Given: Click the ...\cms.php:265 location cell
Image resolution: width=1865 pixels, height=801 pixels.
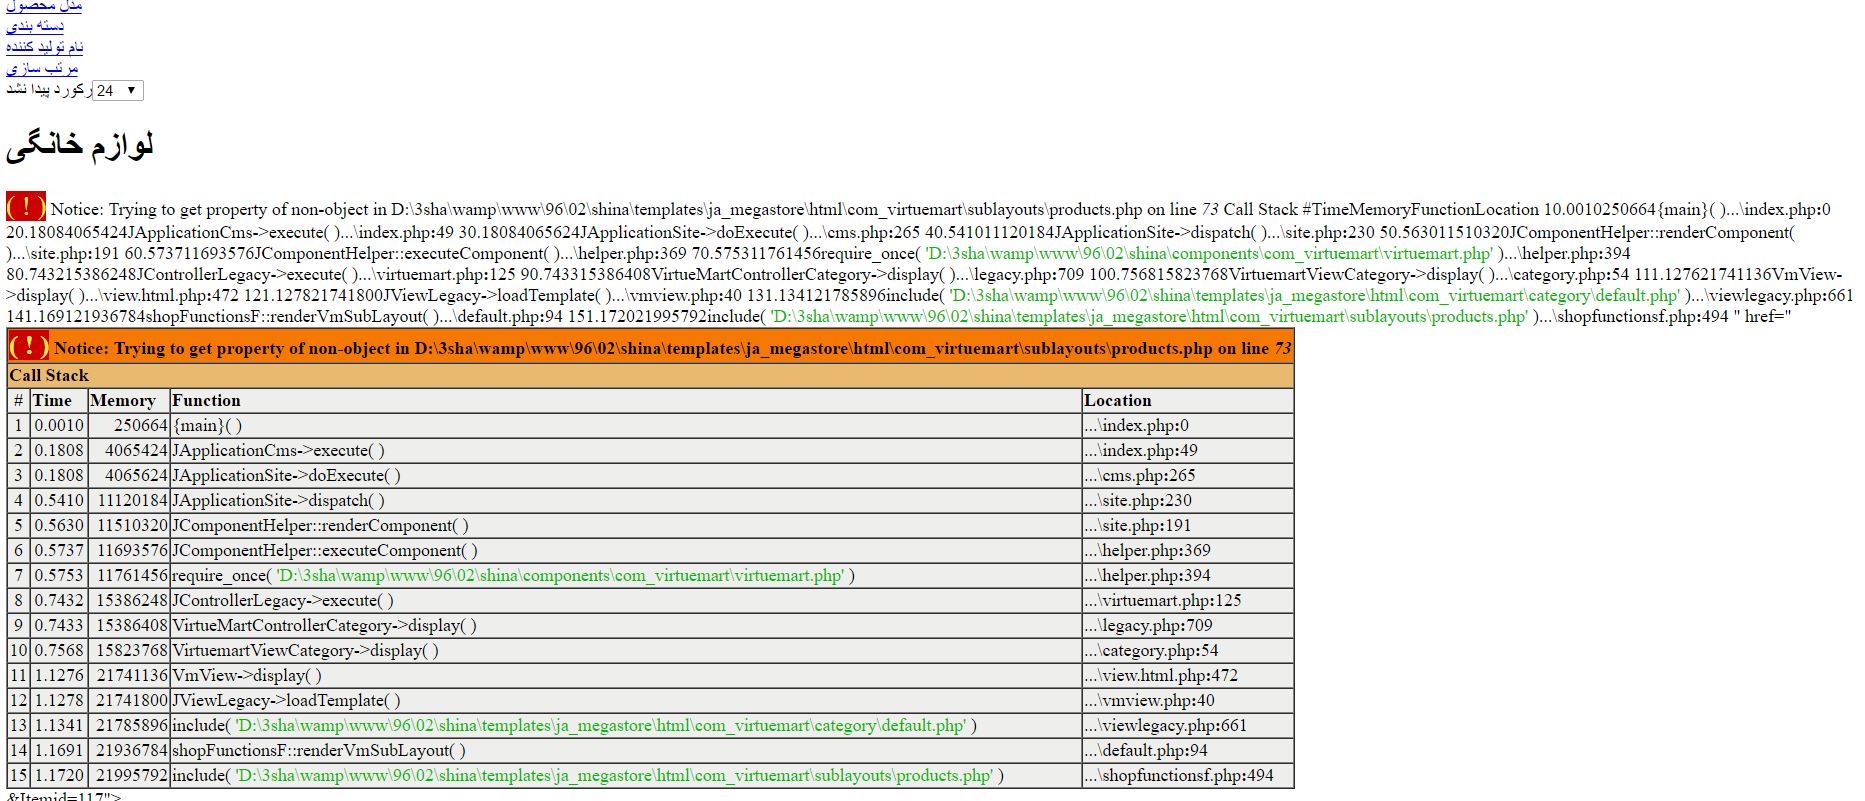Looking at the screenshot, I should (x=1188, y=475).
